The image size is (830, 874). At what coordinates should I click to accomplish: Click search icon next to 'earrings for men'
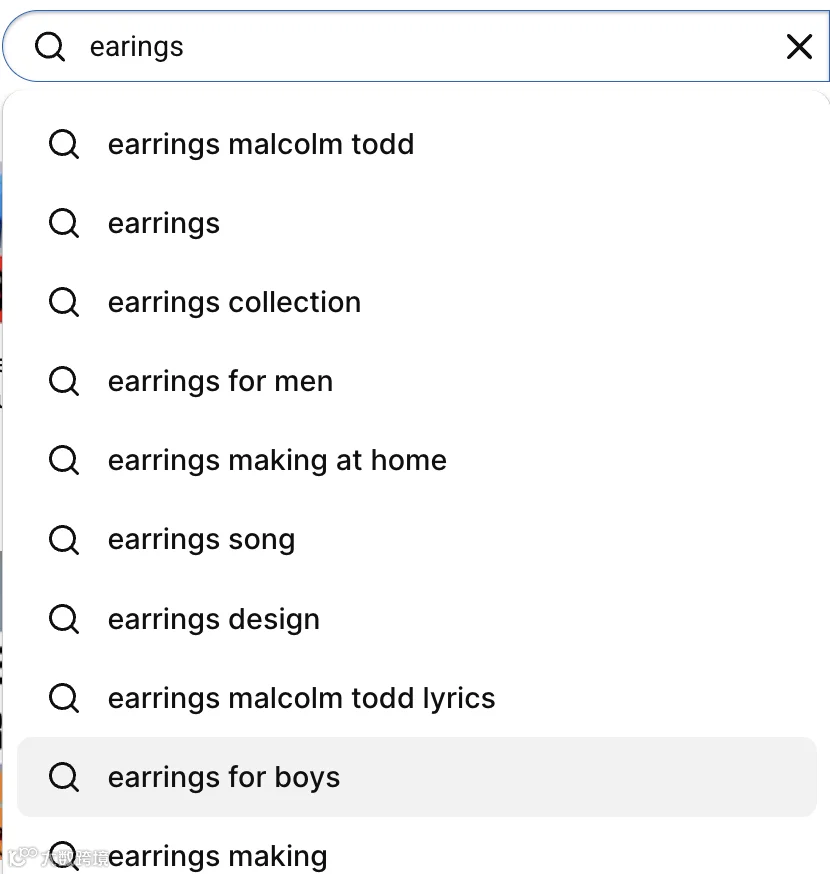pyautogui.click(x=64, y=382)
